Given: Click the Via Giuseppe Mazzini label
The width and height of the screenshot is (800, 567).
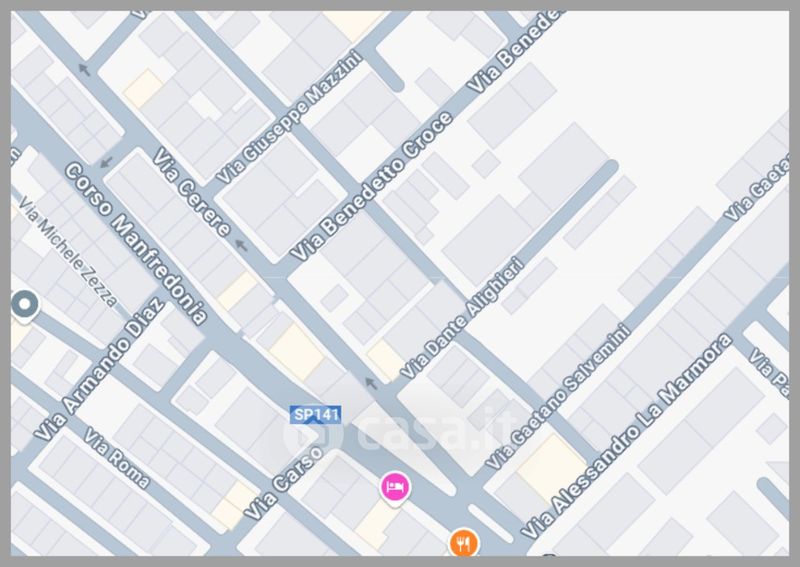Looking at the screenshot, I should 289,116.
